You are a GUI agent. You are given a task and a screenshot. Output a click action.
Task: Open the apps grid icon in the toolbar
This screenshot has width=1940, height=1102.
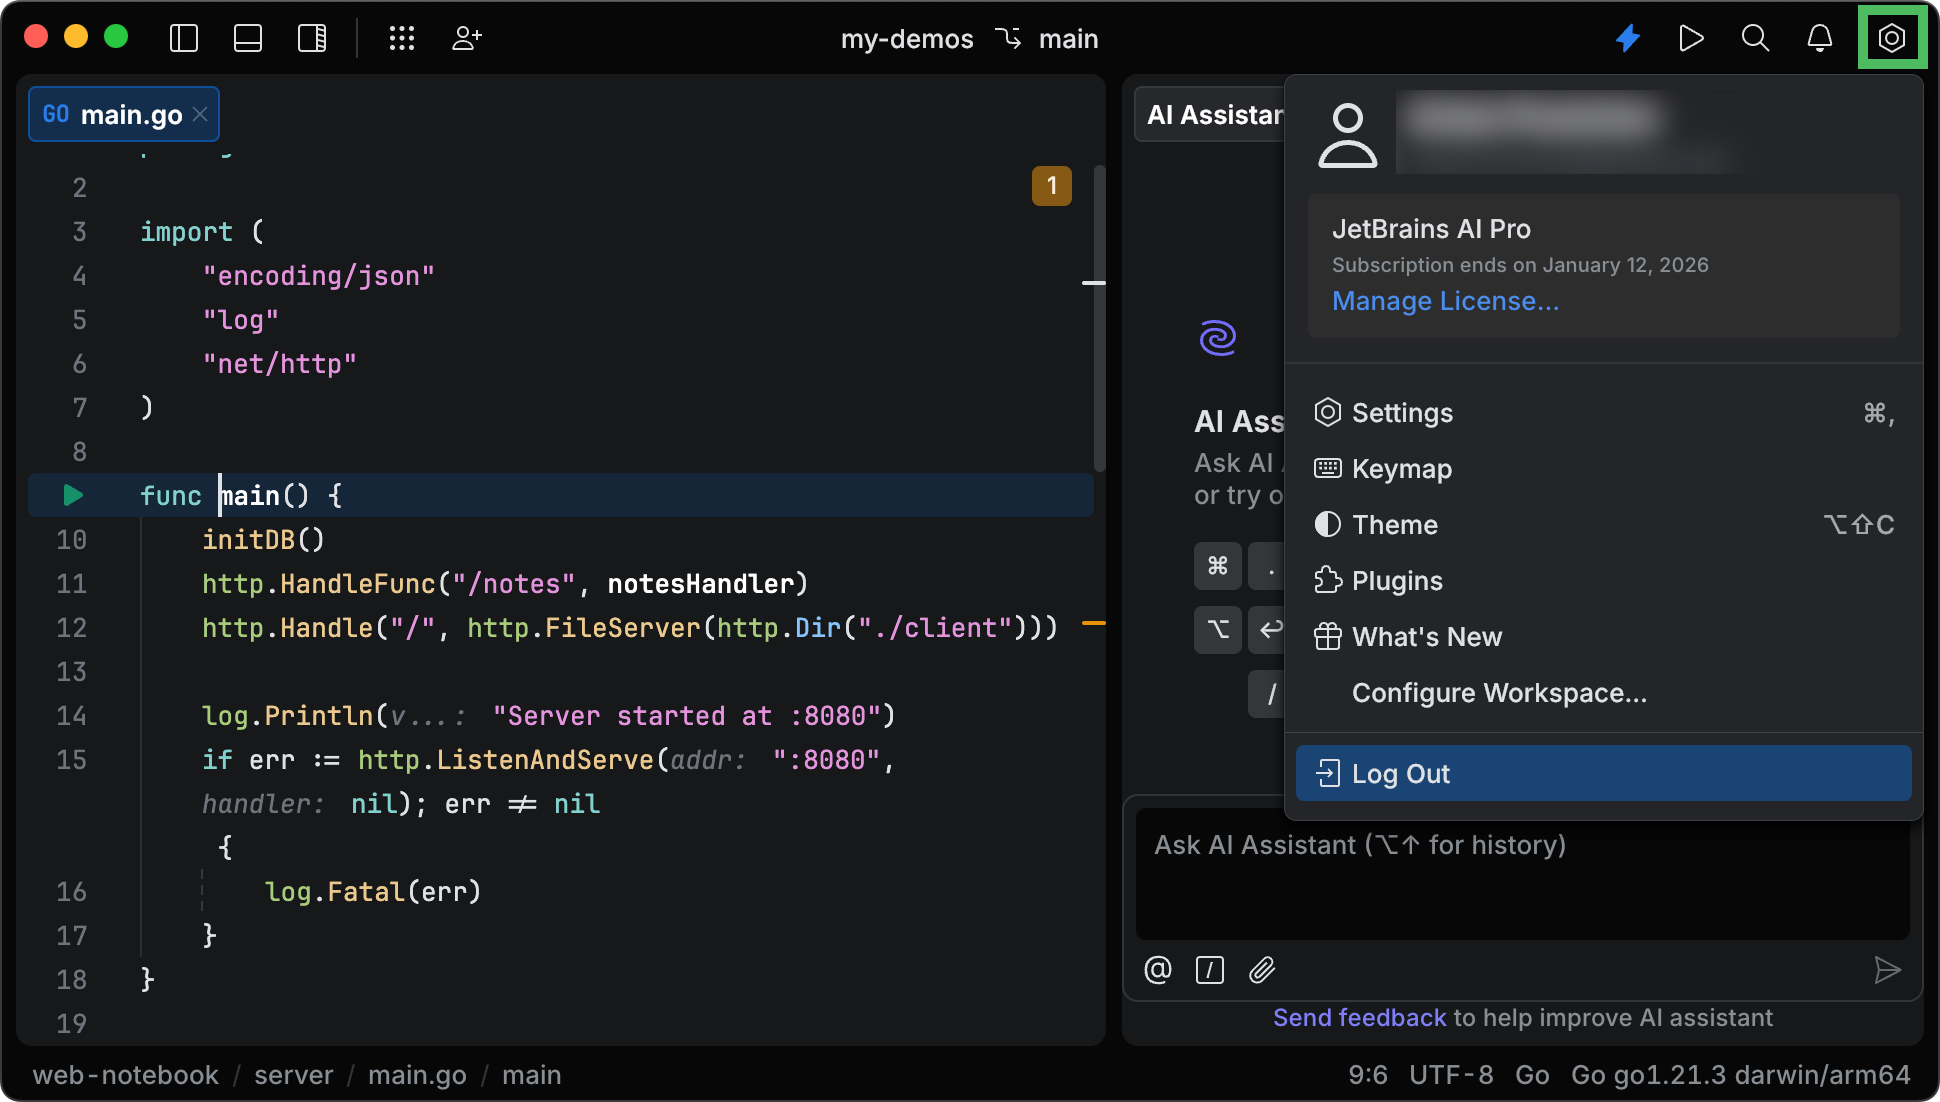point(402,38)
